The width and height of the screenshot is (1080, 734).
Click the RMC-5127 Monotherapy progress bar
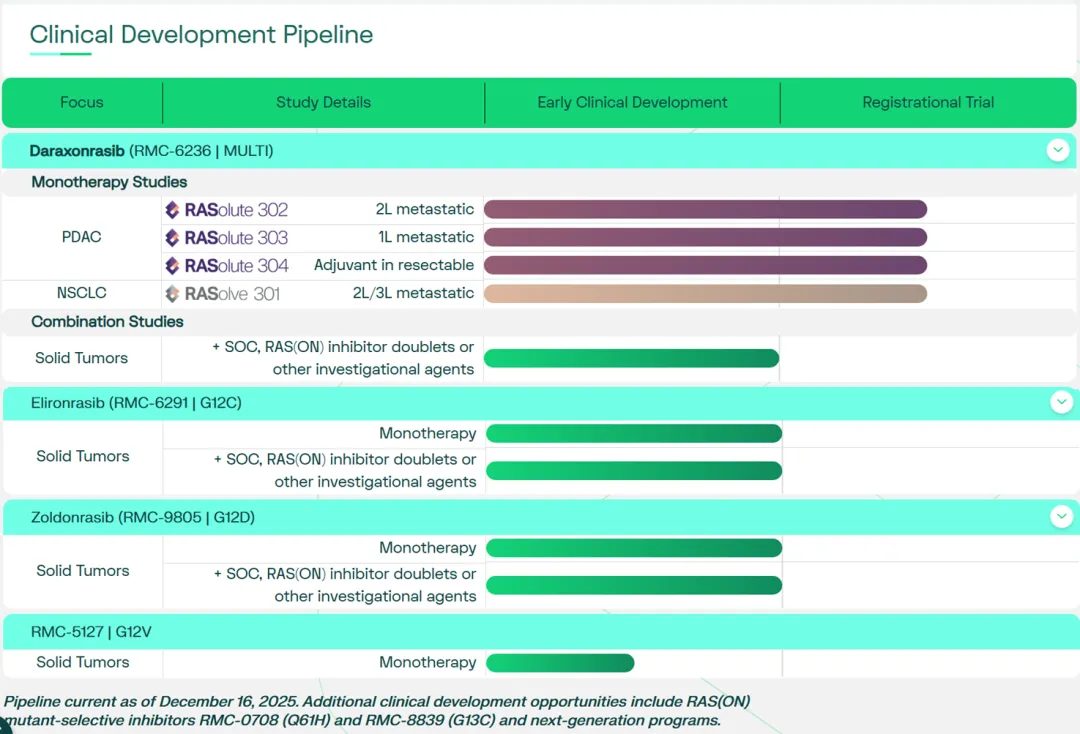[x=560, y=663]
